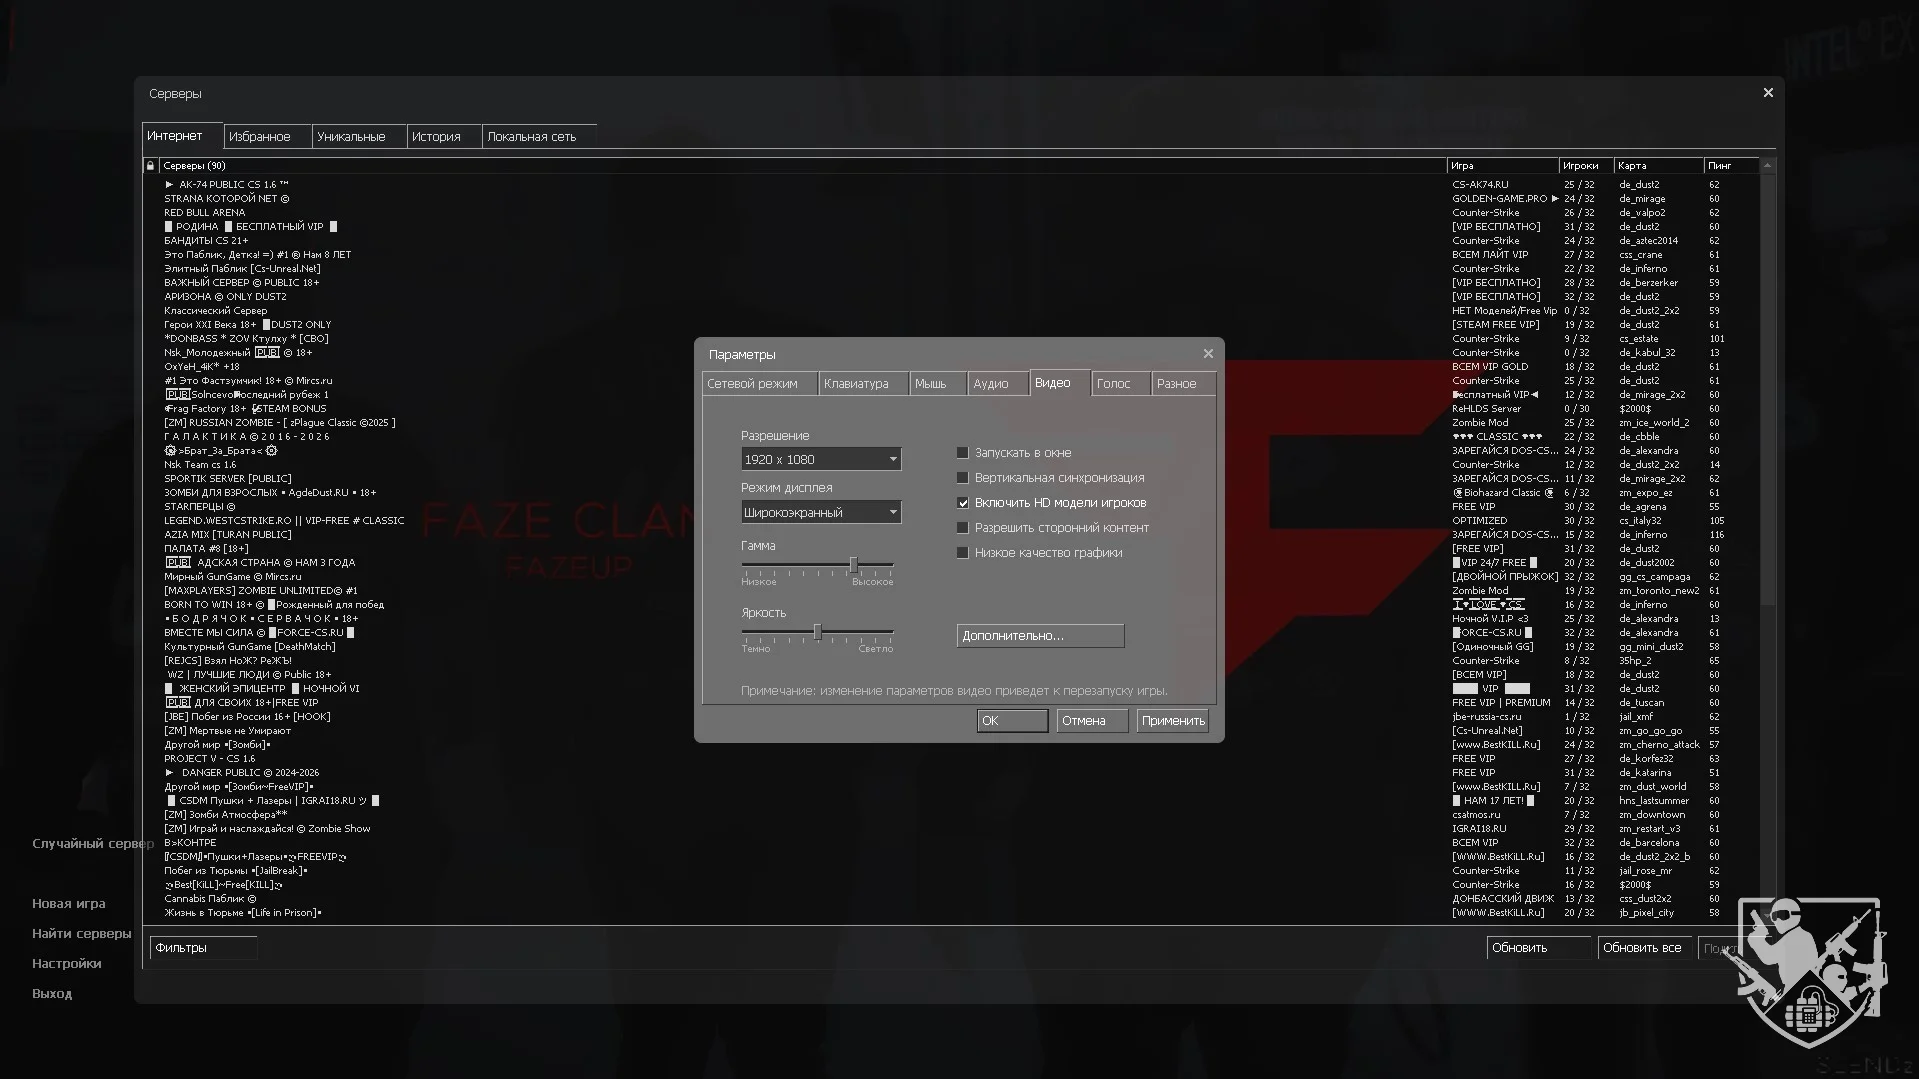Viewport: 1919px width, 1079px height.
Task: Switch to the Клавиатура tab
Action: tap(856, 384)
